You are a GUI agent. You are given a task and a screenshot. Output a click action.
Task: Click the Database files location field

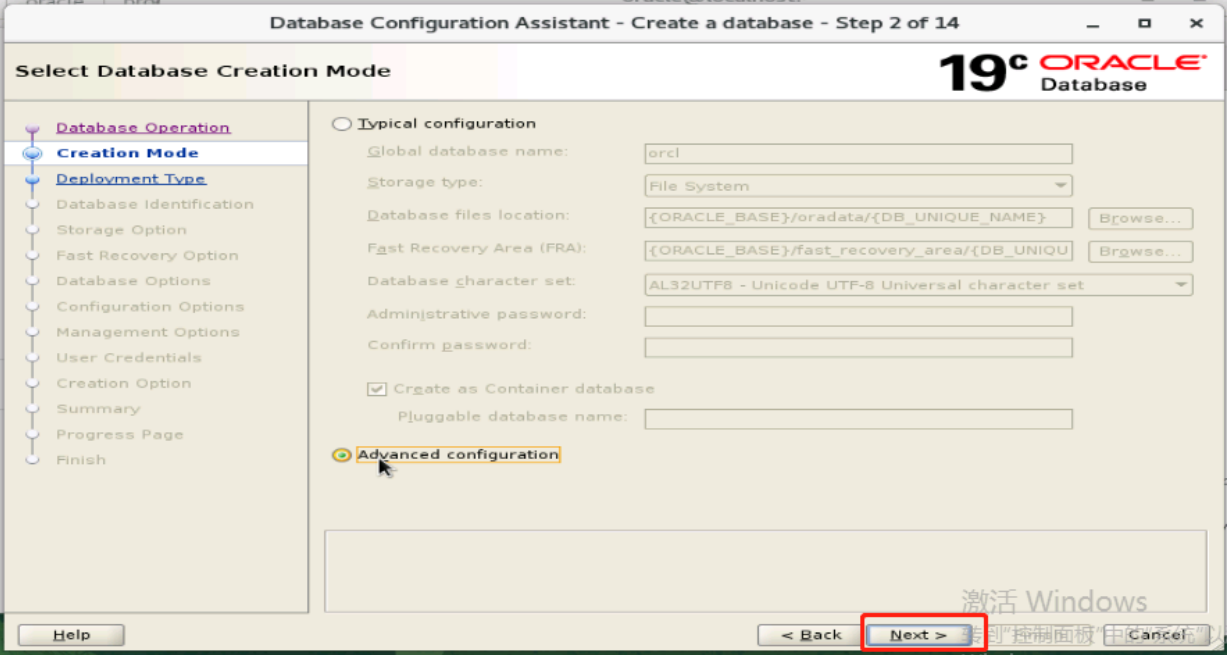(x=859, y=218)
